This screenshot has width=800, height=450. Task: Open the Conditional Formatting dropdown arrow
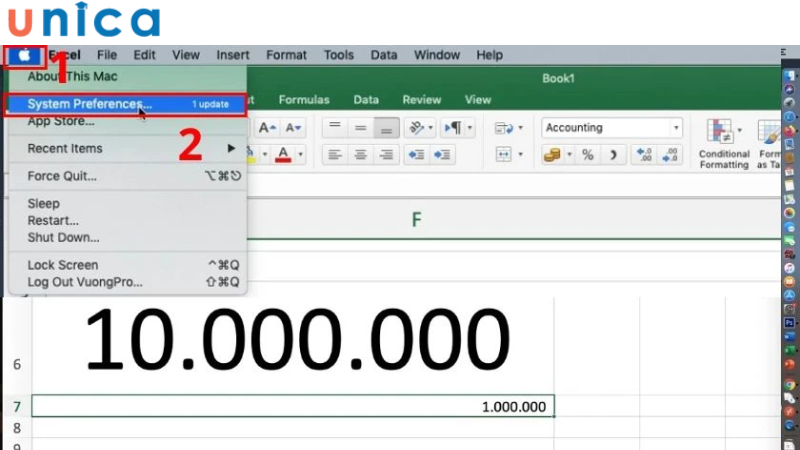point(739,131)
